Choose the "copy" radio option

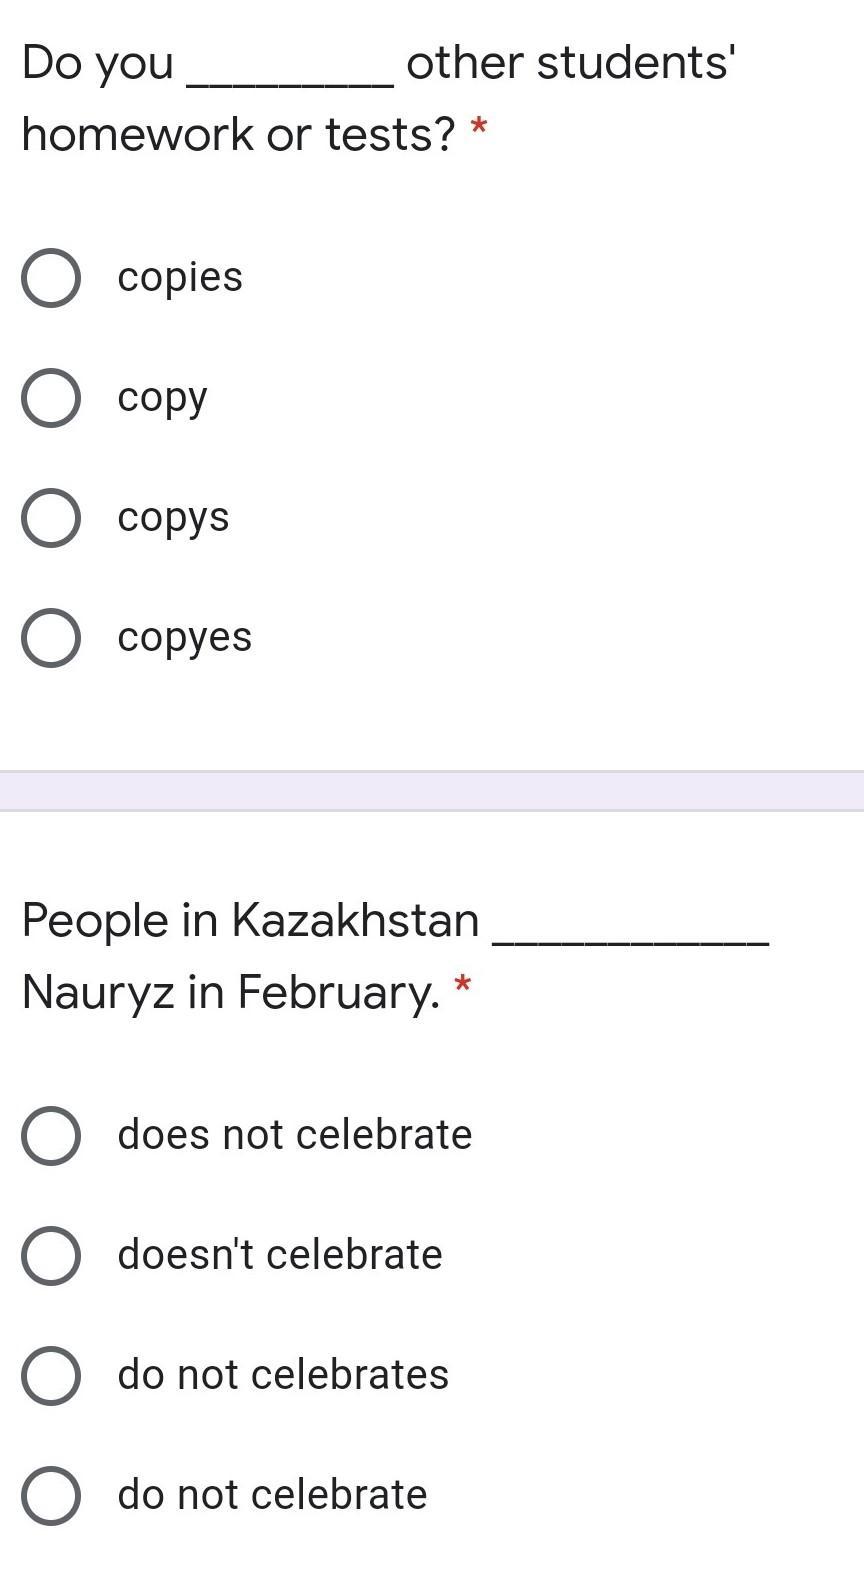(51, 398)
